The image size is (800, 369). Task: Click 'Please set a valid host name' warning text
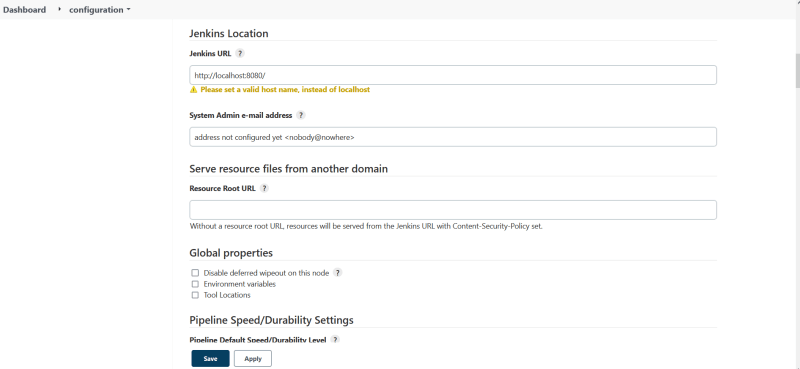click(x=285, y=89)
